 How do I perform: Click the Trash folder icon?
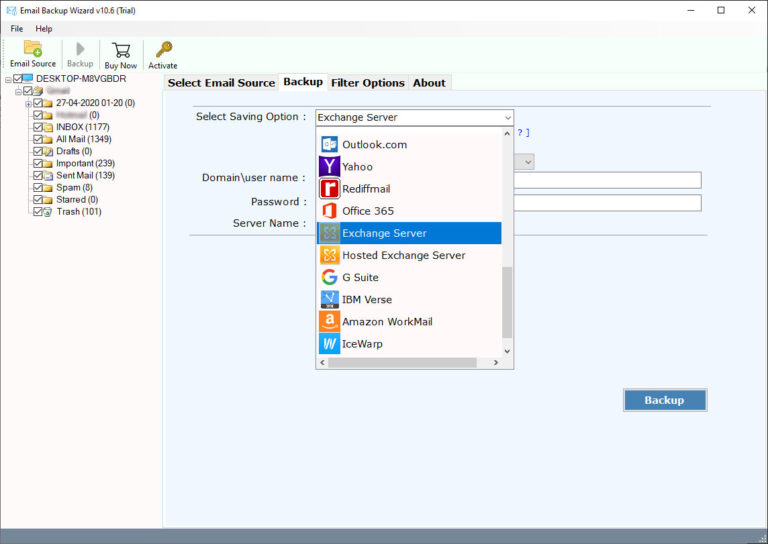pos(48,212)
